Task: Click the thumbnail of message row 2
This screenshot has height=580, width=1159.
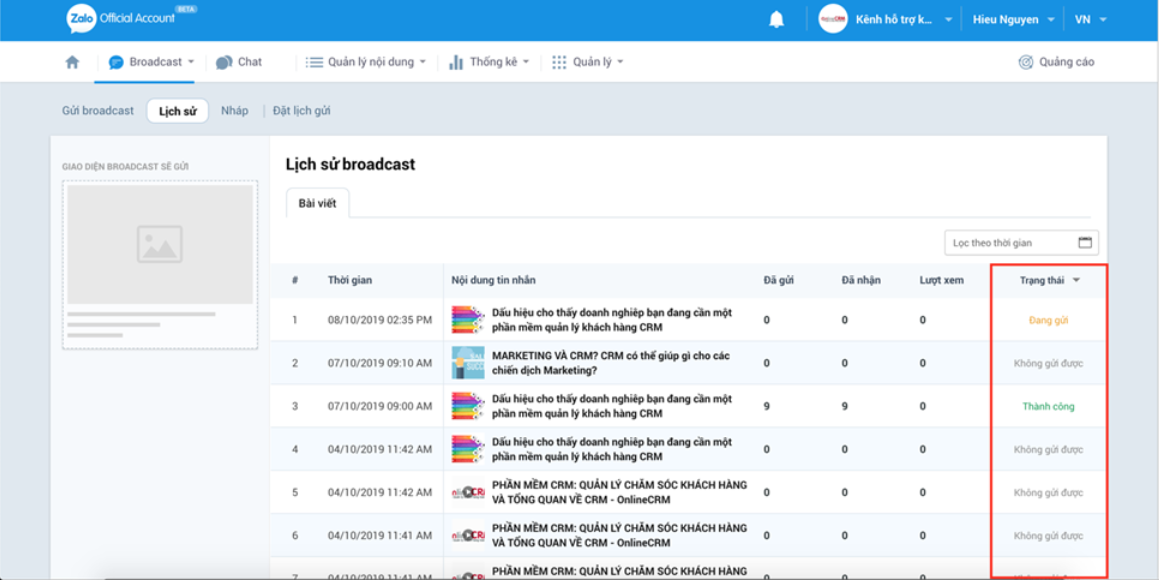Action: tap(468, 363)
